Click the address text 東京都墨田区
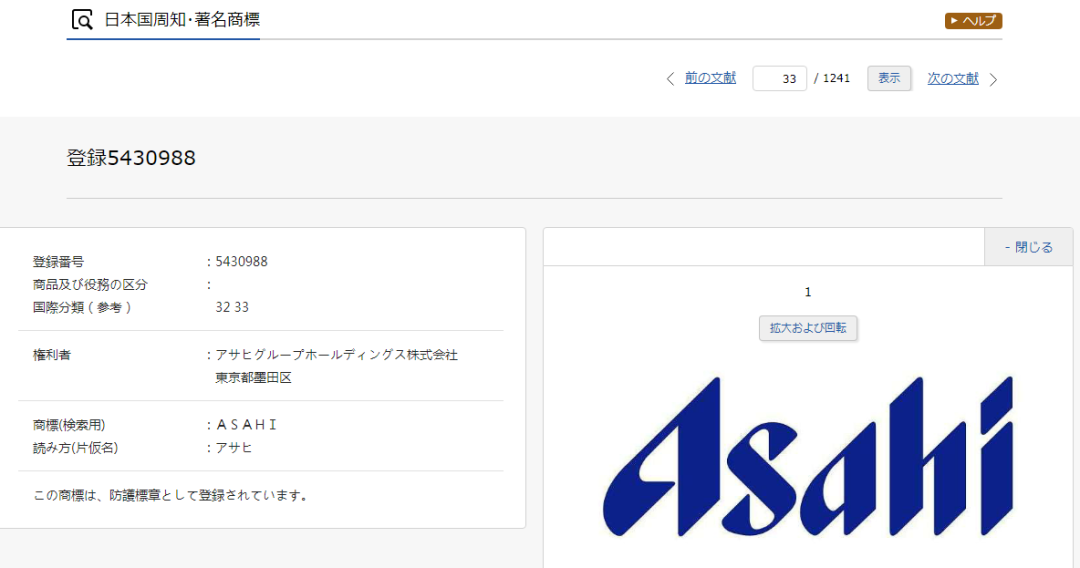Image resolution: width=1080 pixels, height=568 pixels. (253, 377)
